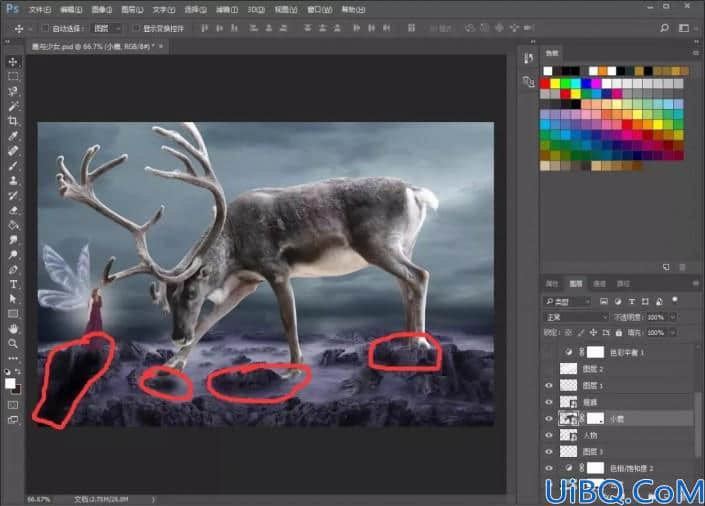
Task: Open the Layers panel flyout menu
Action: click(696, 283)
